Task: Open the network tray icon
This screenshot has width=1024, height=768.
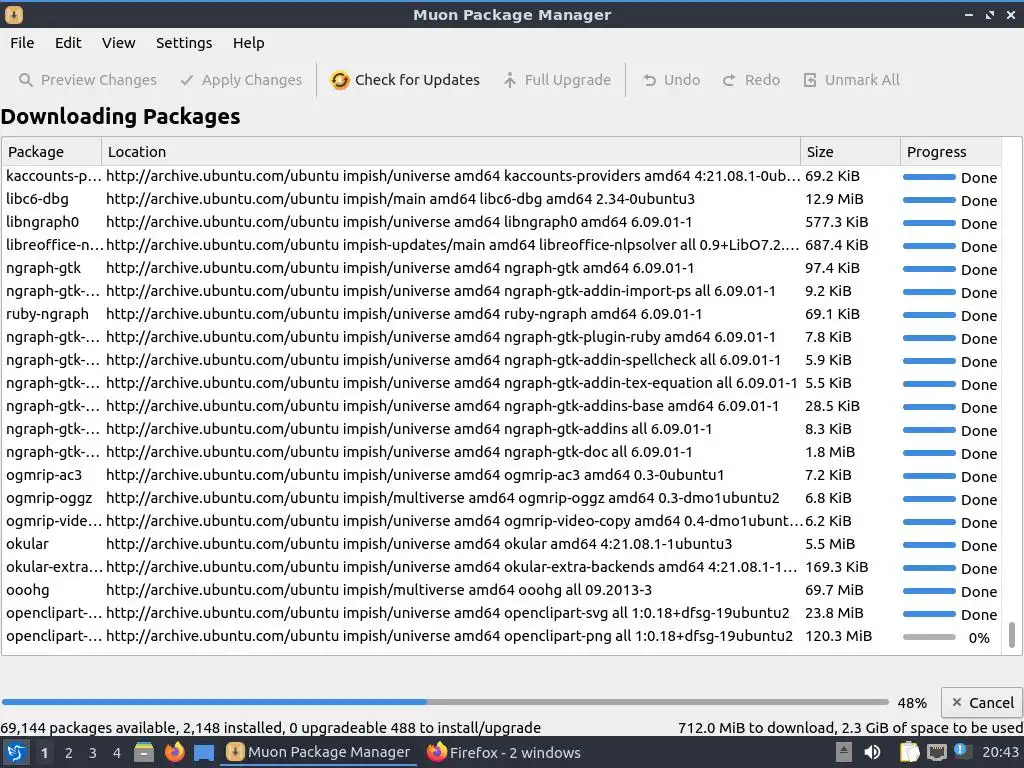Action: (x=936, y=752)
